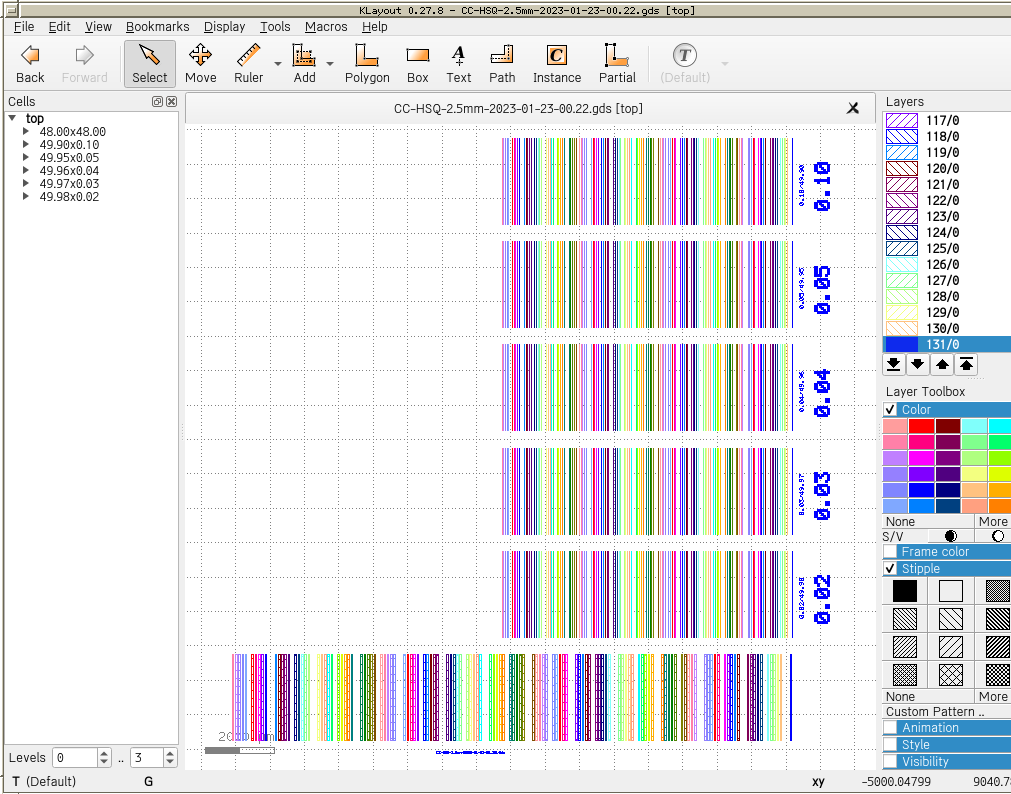The width and height of the screenshot is (1011, 794).
Task: Open the Tools menu
Action: click(275, 26)
